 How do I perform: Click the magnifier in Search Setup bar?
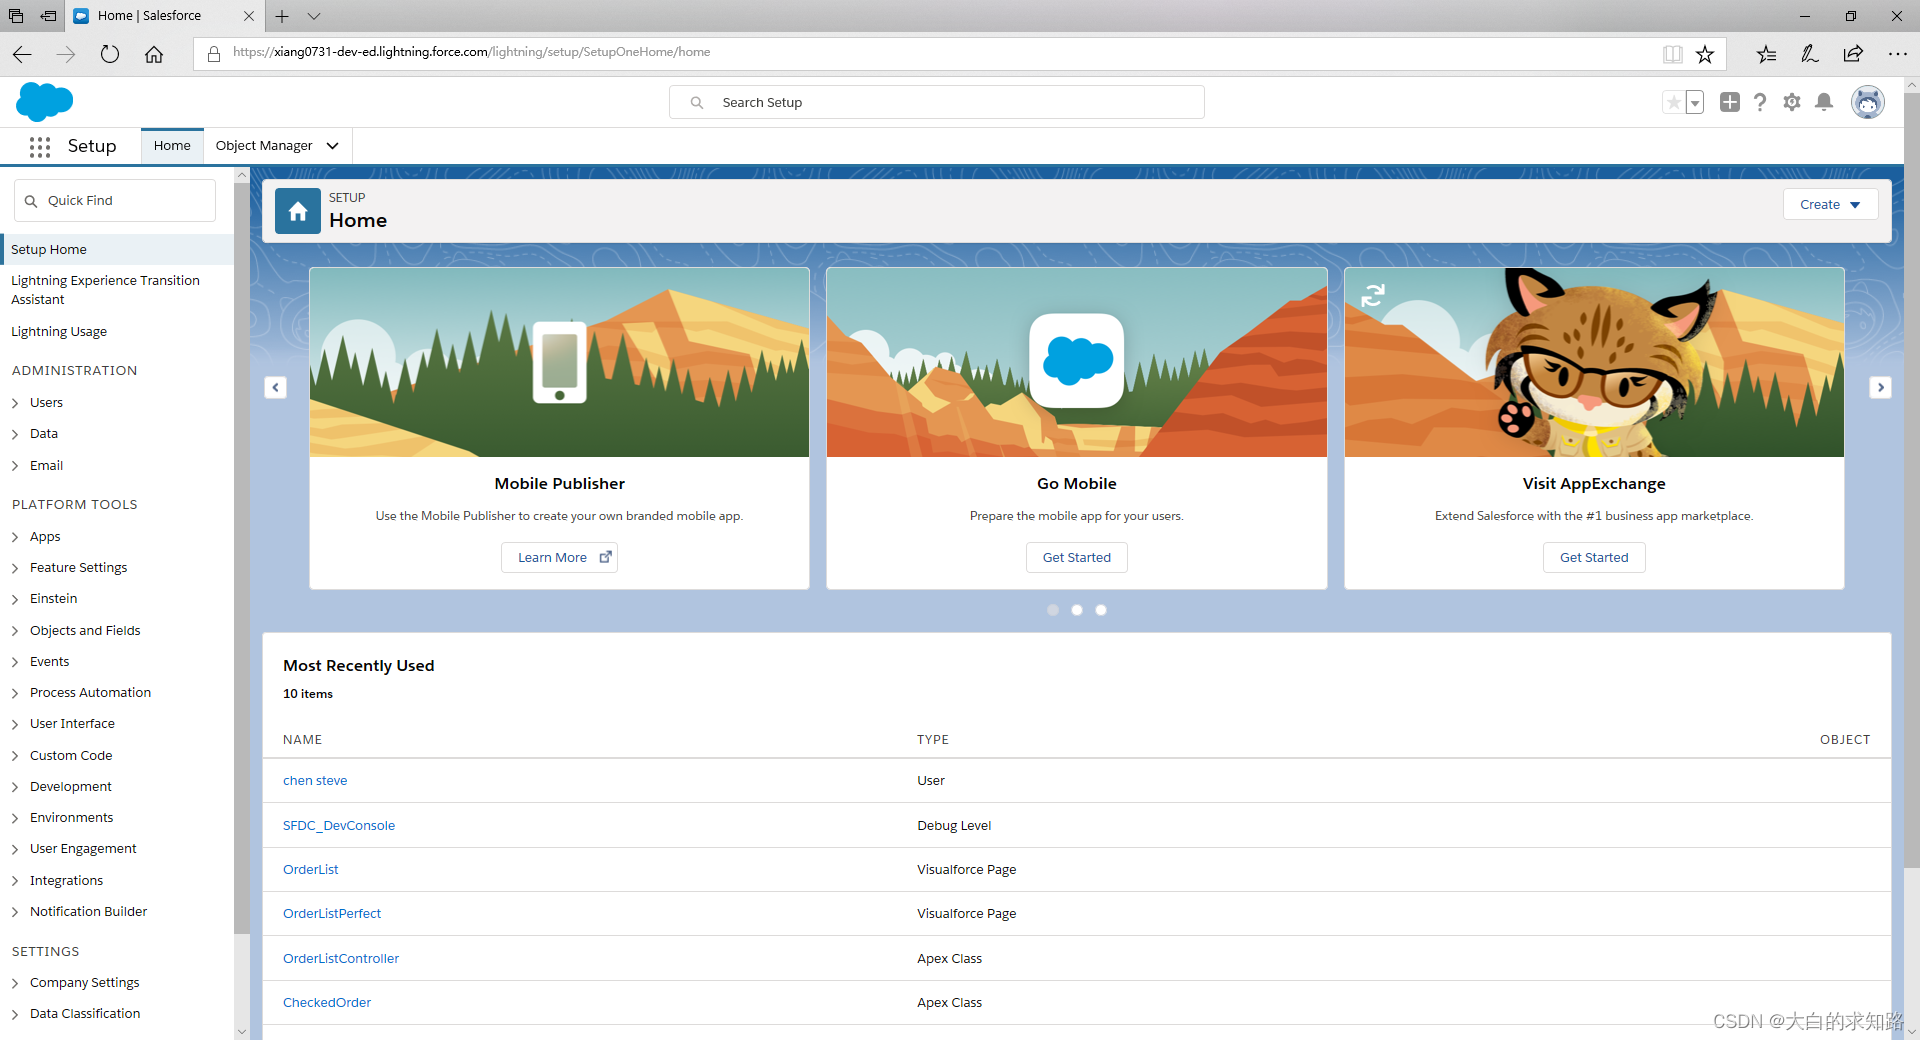click(x=697, y=101)
